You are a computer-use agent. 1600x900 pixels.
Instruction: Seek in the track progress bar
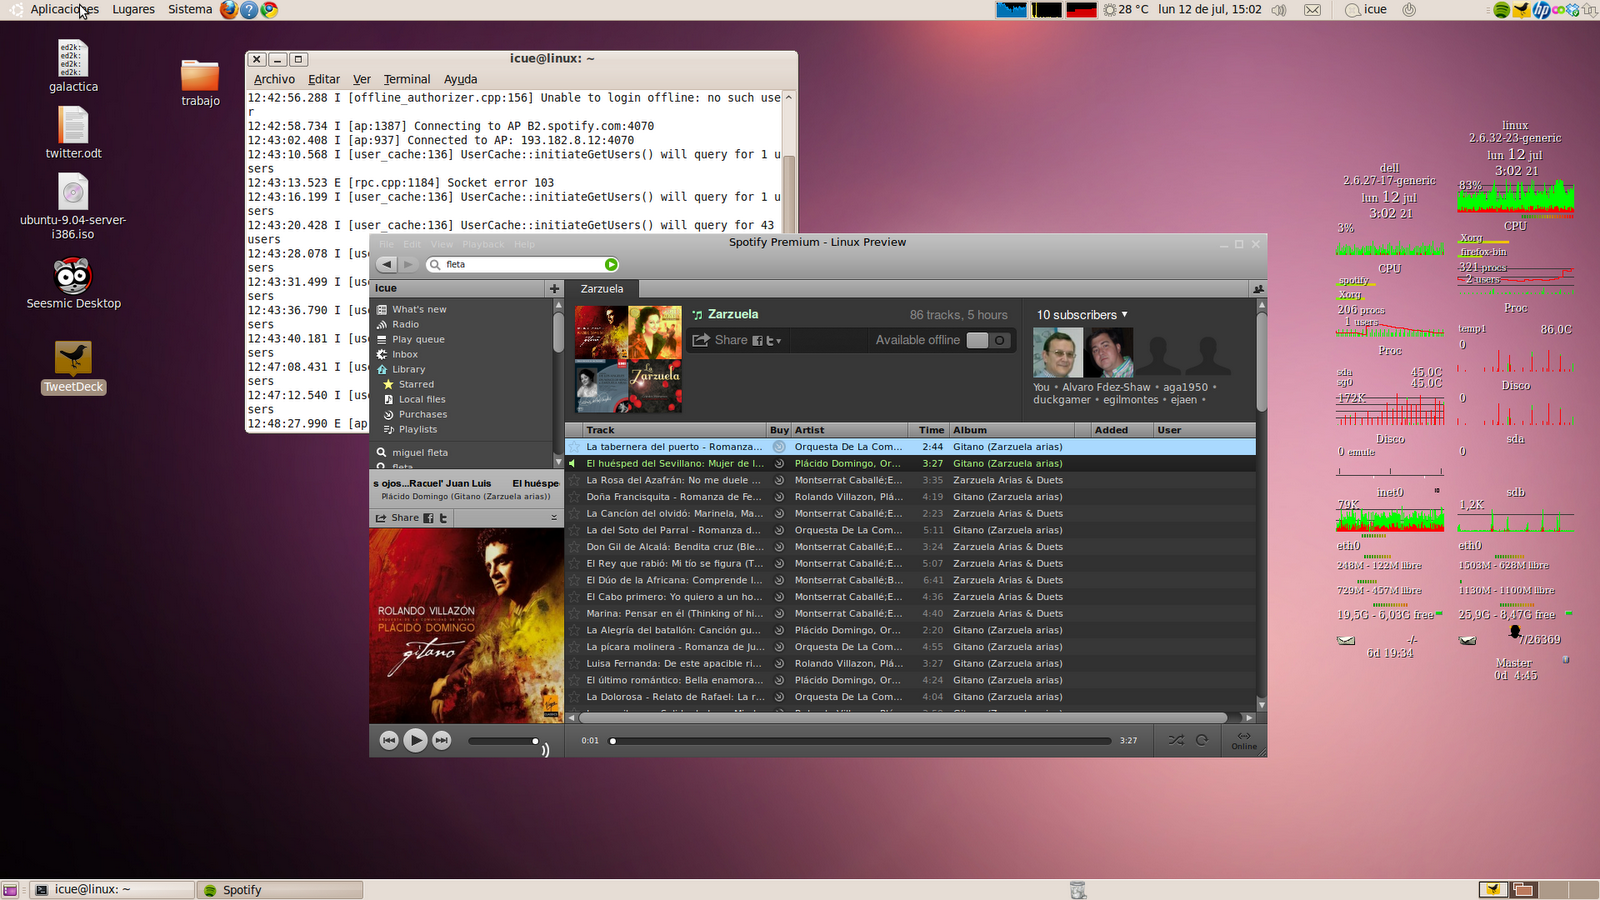click(x=860, y=741)
